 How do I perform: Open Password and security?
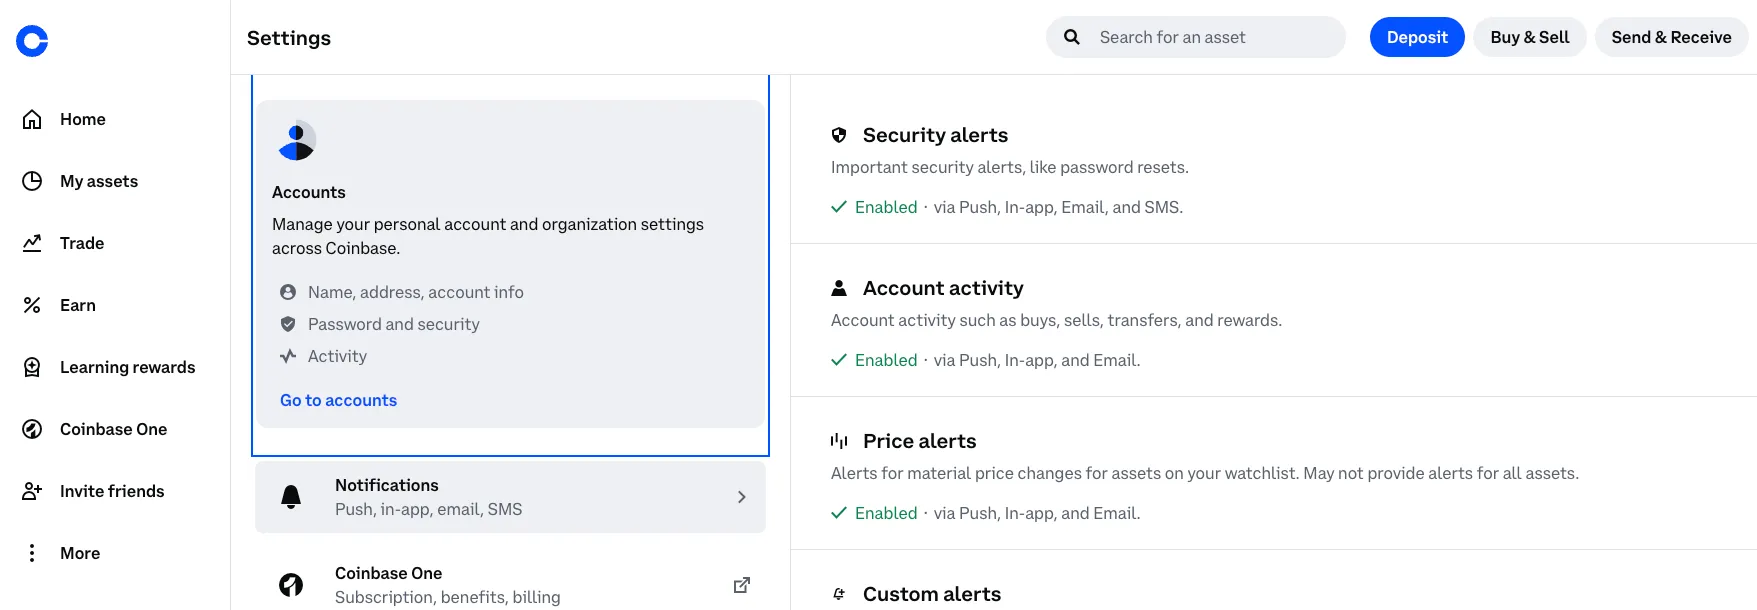point(394,324)
